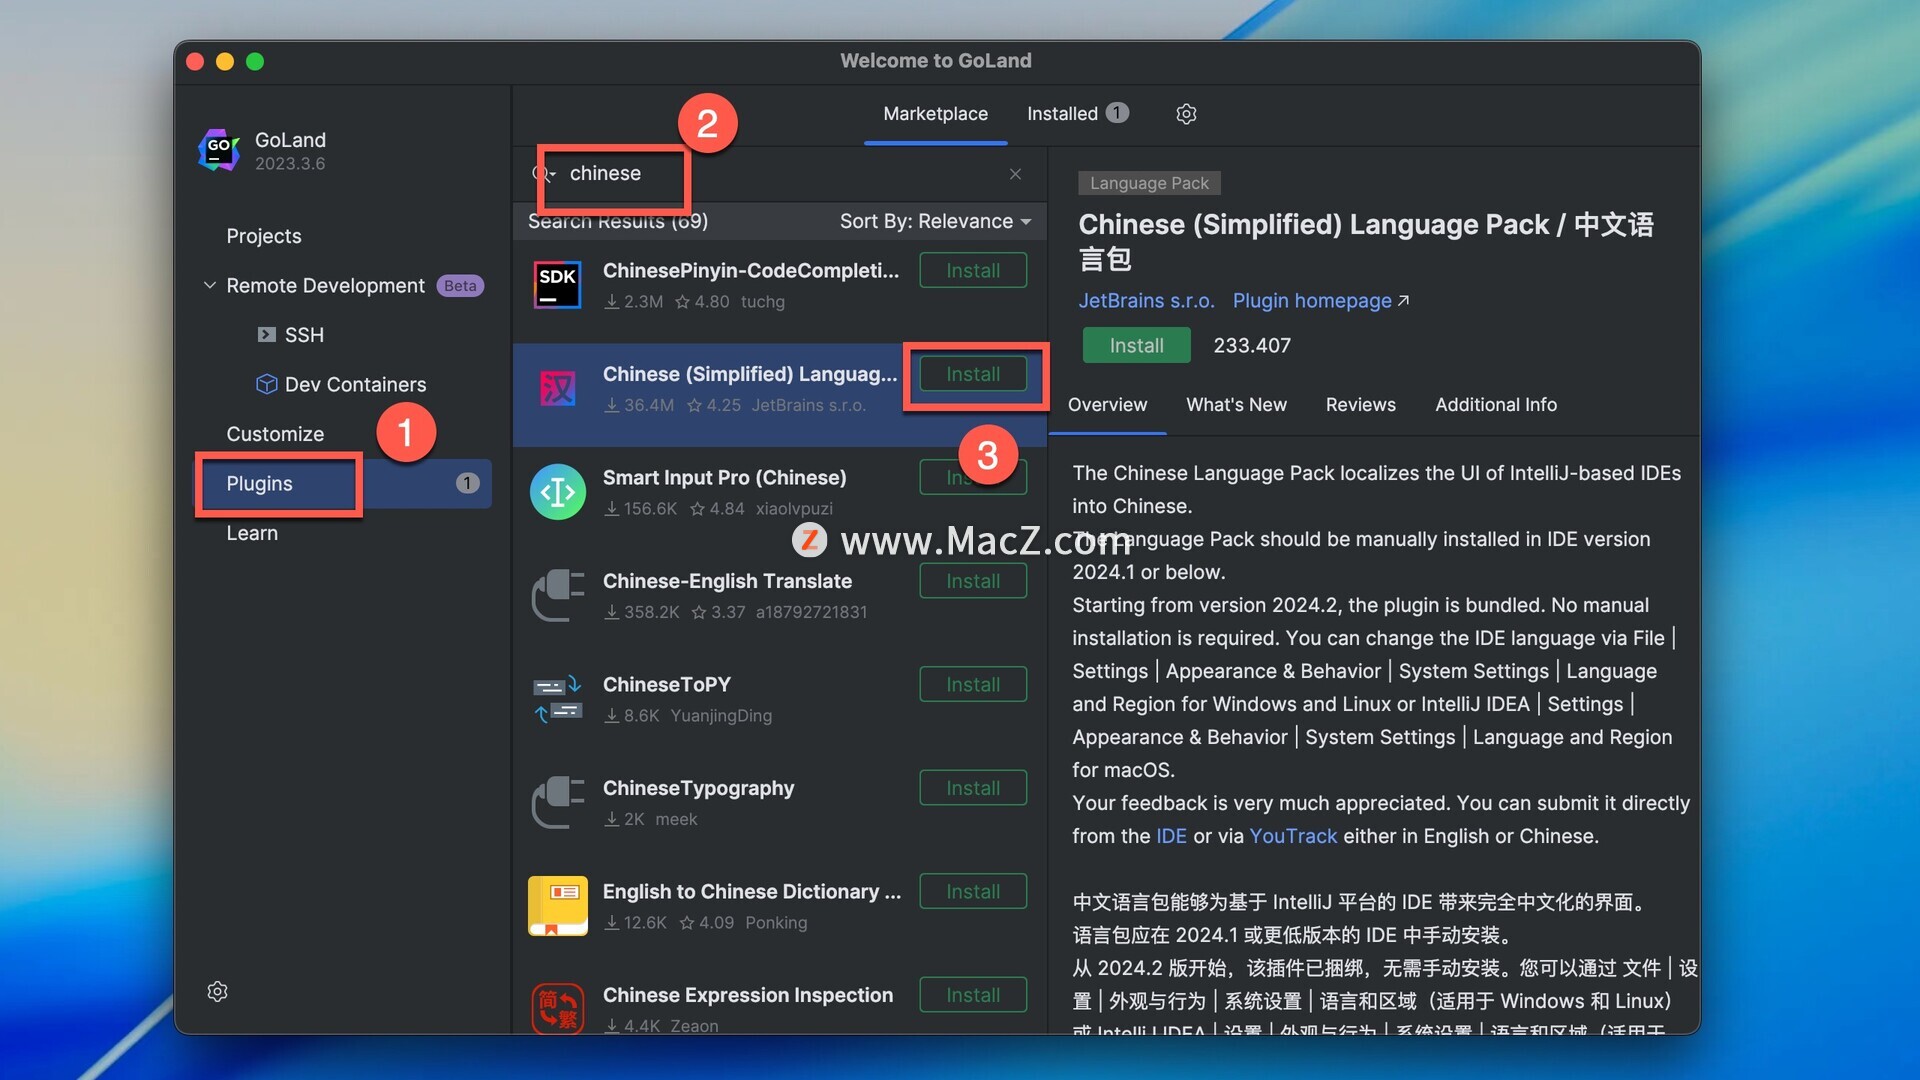This screenshot has width=1920, height=1080.
Task: Open the plugins settings gear icon
Action: coord(1186,114)
